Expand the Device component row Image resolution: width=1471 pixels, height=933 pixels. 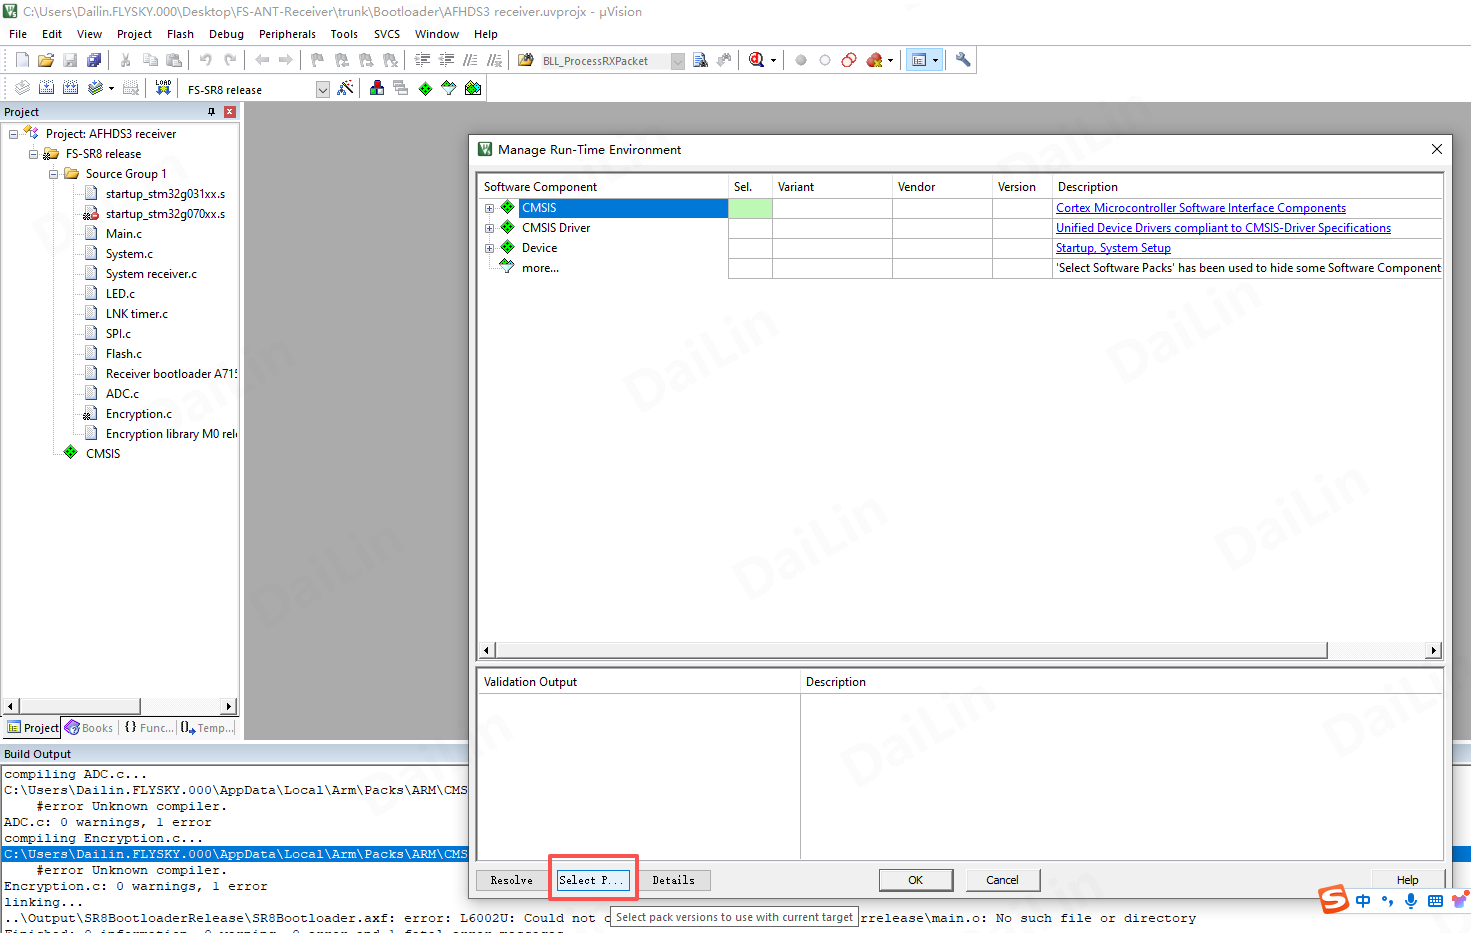pyautogui.click(x=489, y=248)
